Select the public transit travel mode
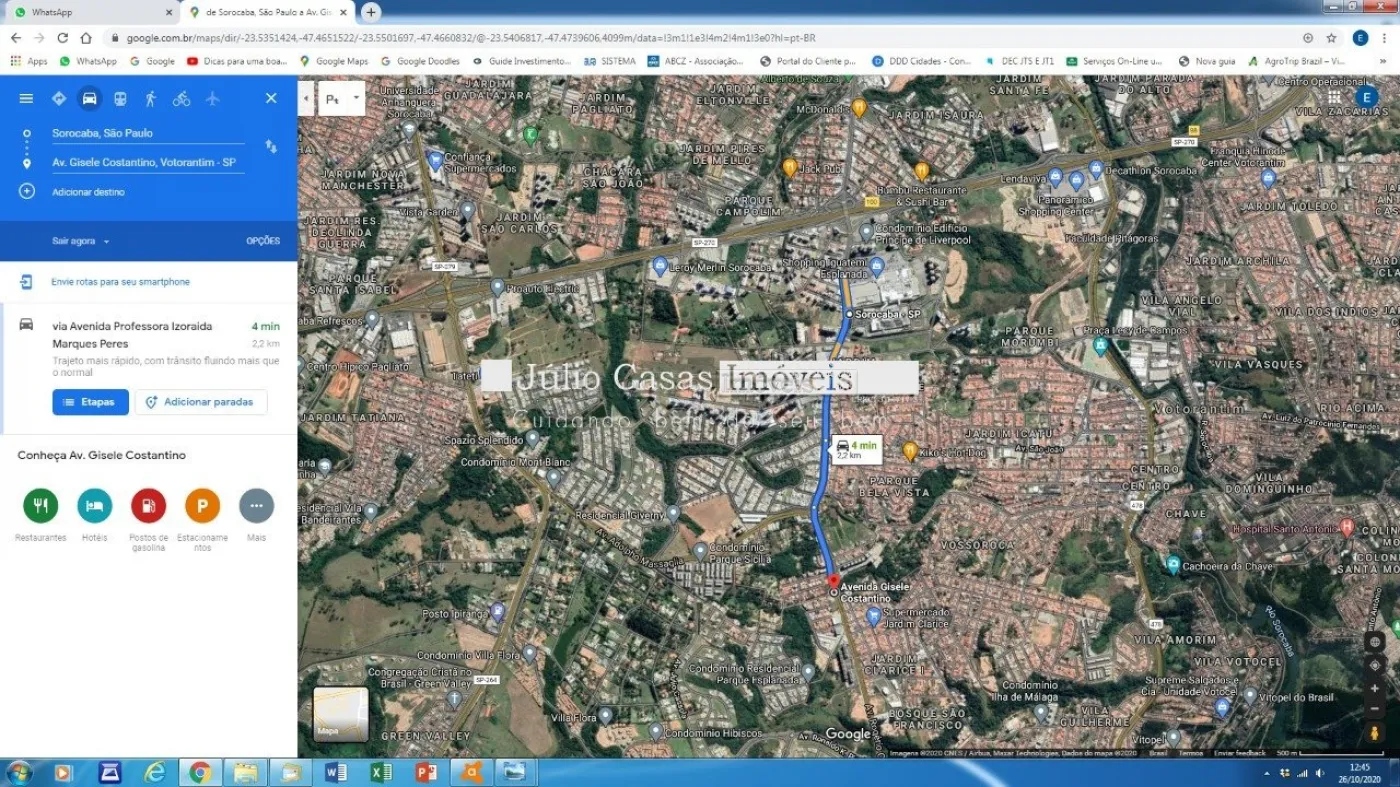Viewport: 1400px width, 787px height. (x=120, y=98)
